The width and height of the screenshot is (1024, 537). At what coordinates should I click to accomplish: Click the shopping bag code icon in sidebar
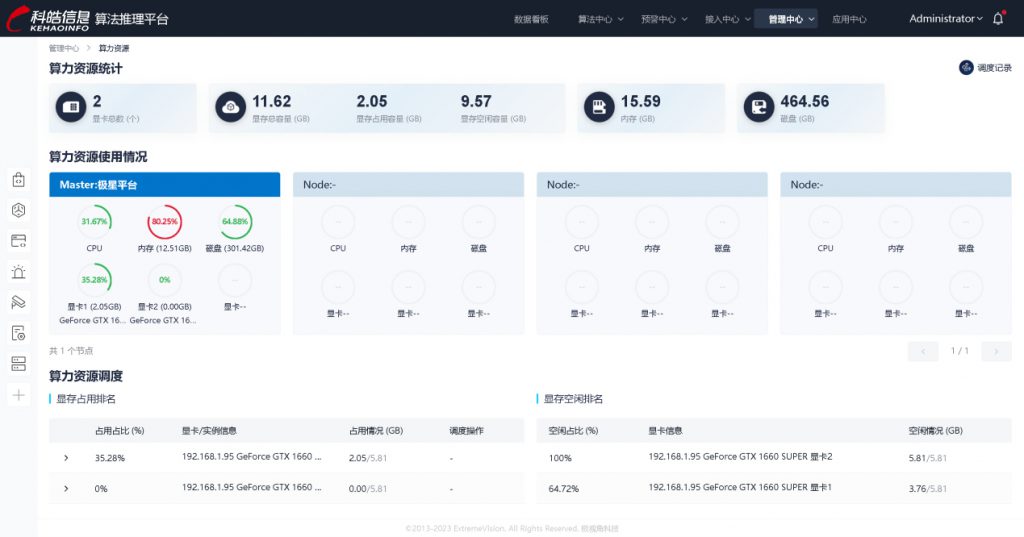tap(18, 180)
